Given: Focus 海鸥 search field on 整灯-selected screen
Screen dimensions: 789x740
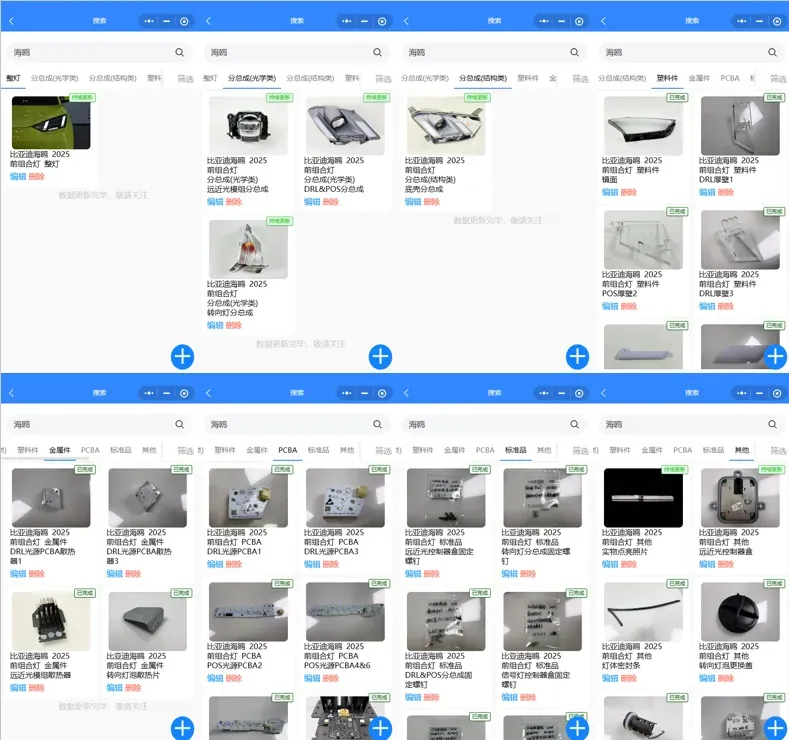Looking at the screenshot, I should coord(99,52).
